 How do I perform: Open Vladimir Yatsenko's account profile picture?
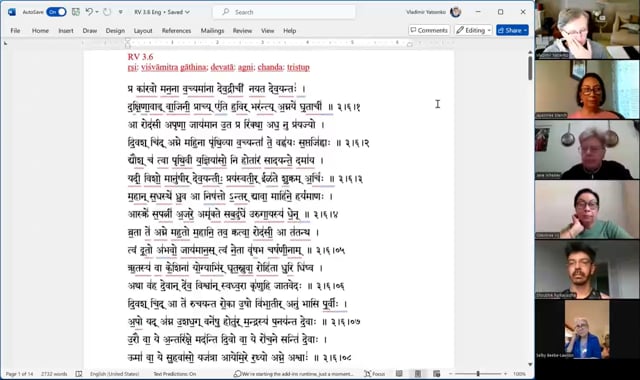456,12
